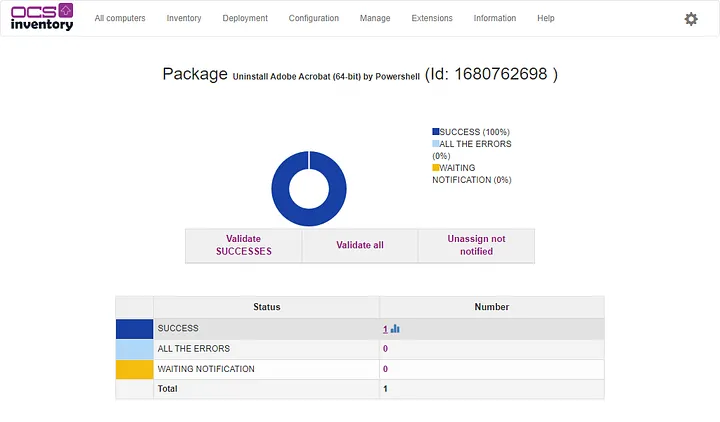Open the Configuration menu

click(x=314, y=18)
